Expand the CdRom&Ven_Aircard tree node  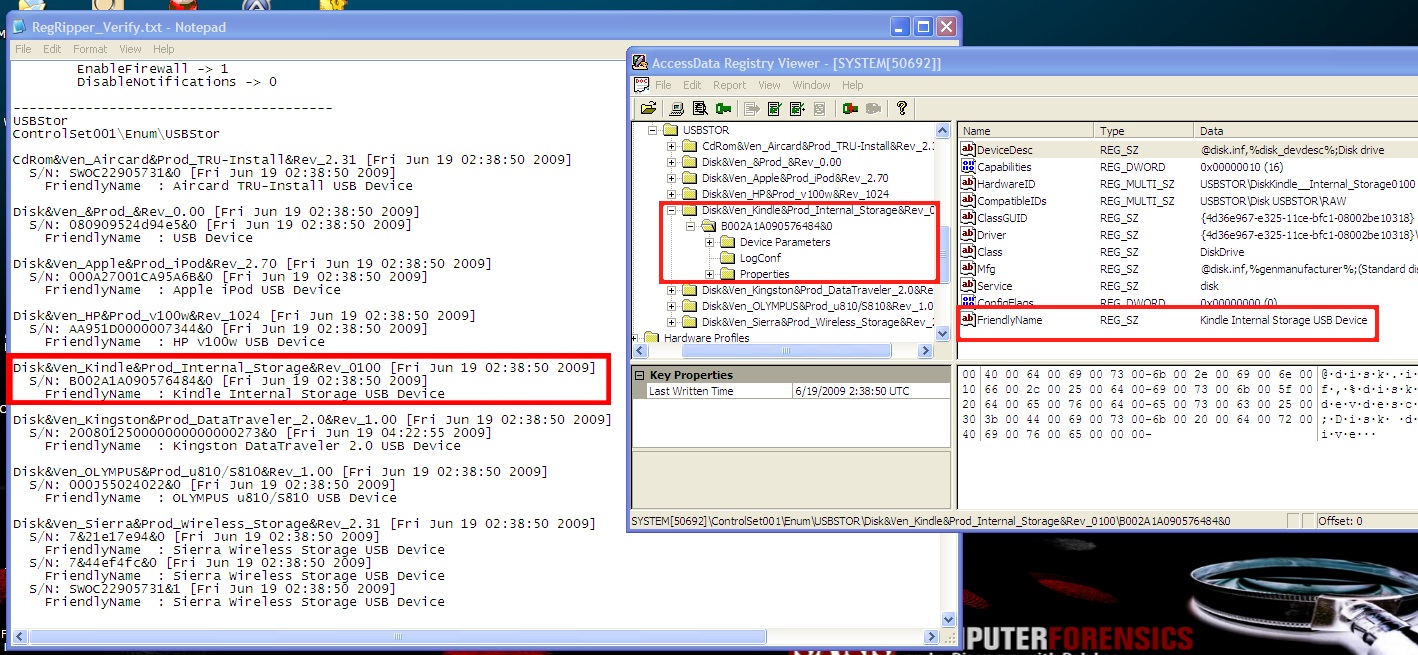(672, 146)
